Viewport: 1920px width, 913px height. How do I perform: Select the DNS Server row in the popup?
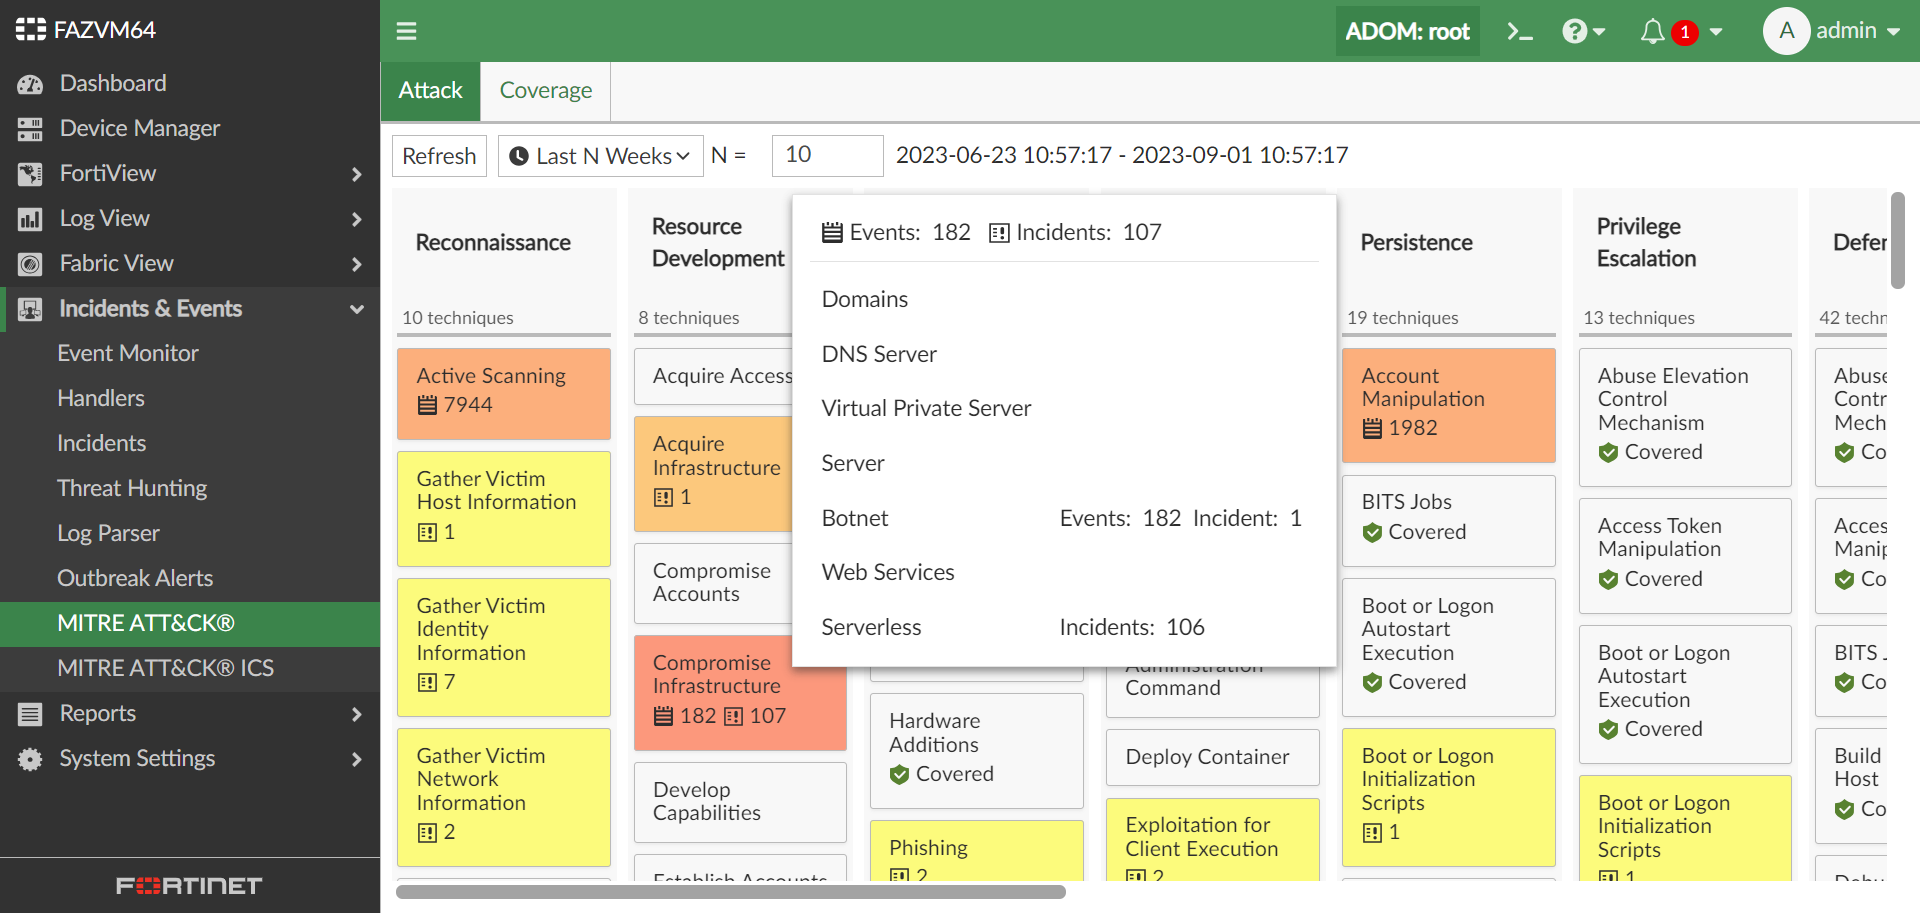coord(1064,354)
